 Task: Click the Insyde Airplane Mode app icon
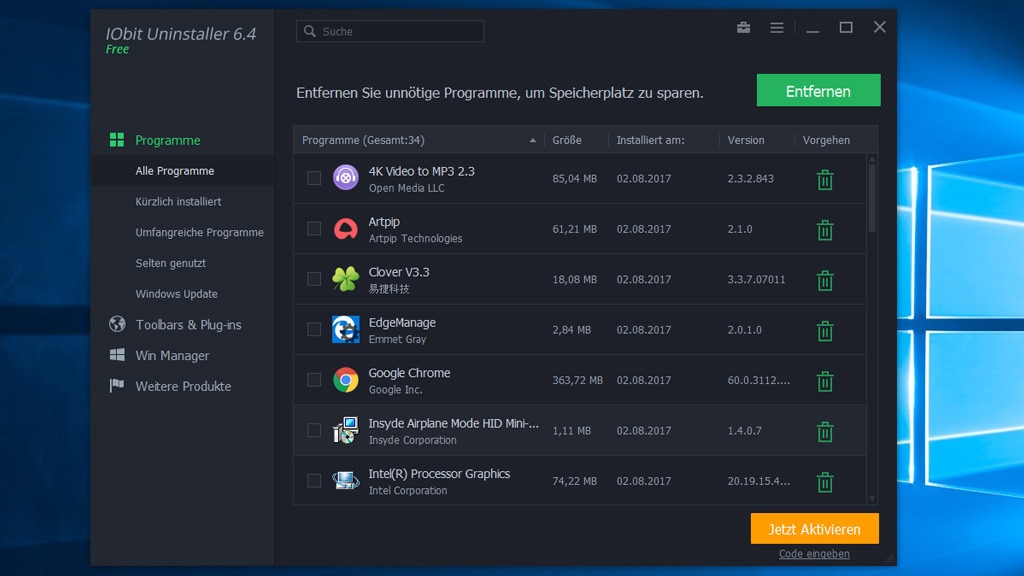[x=345, y=430]
